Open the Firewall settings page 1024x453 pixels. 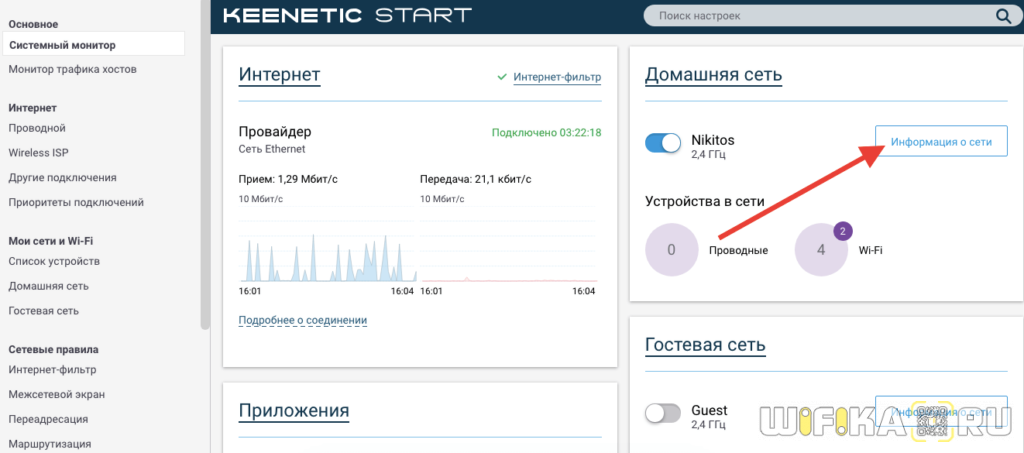pyautogui.click(x=56, y=394)
